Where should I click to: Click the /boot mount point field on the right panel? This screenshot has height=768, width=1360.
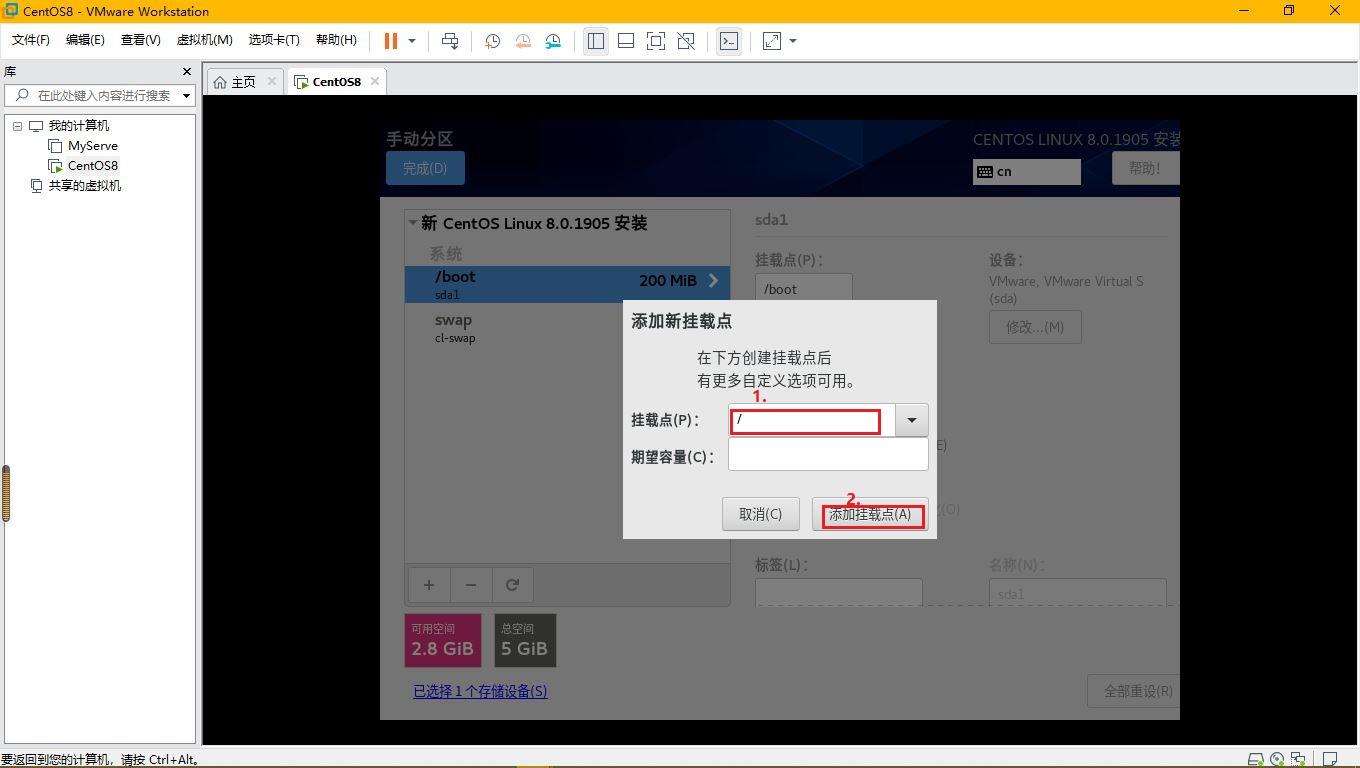[x=803, y=288]
